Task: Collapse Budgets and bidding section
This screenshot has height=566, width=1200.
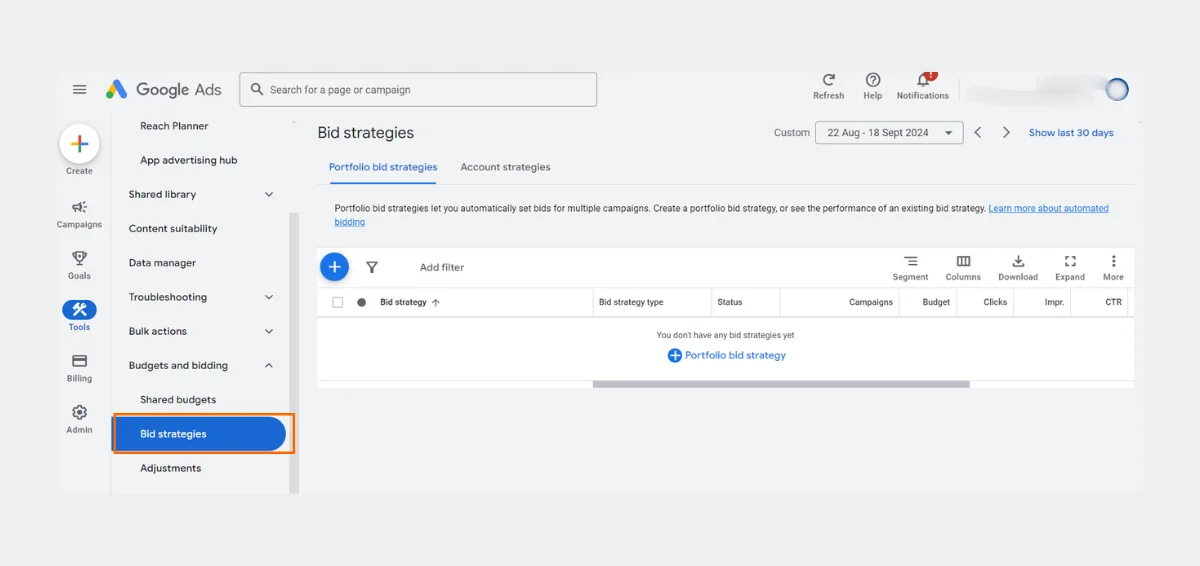Action: point(268,365)
